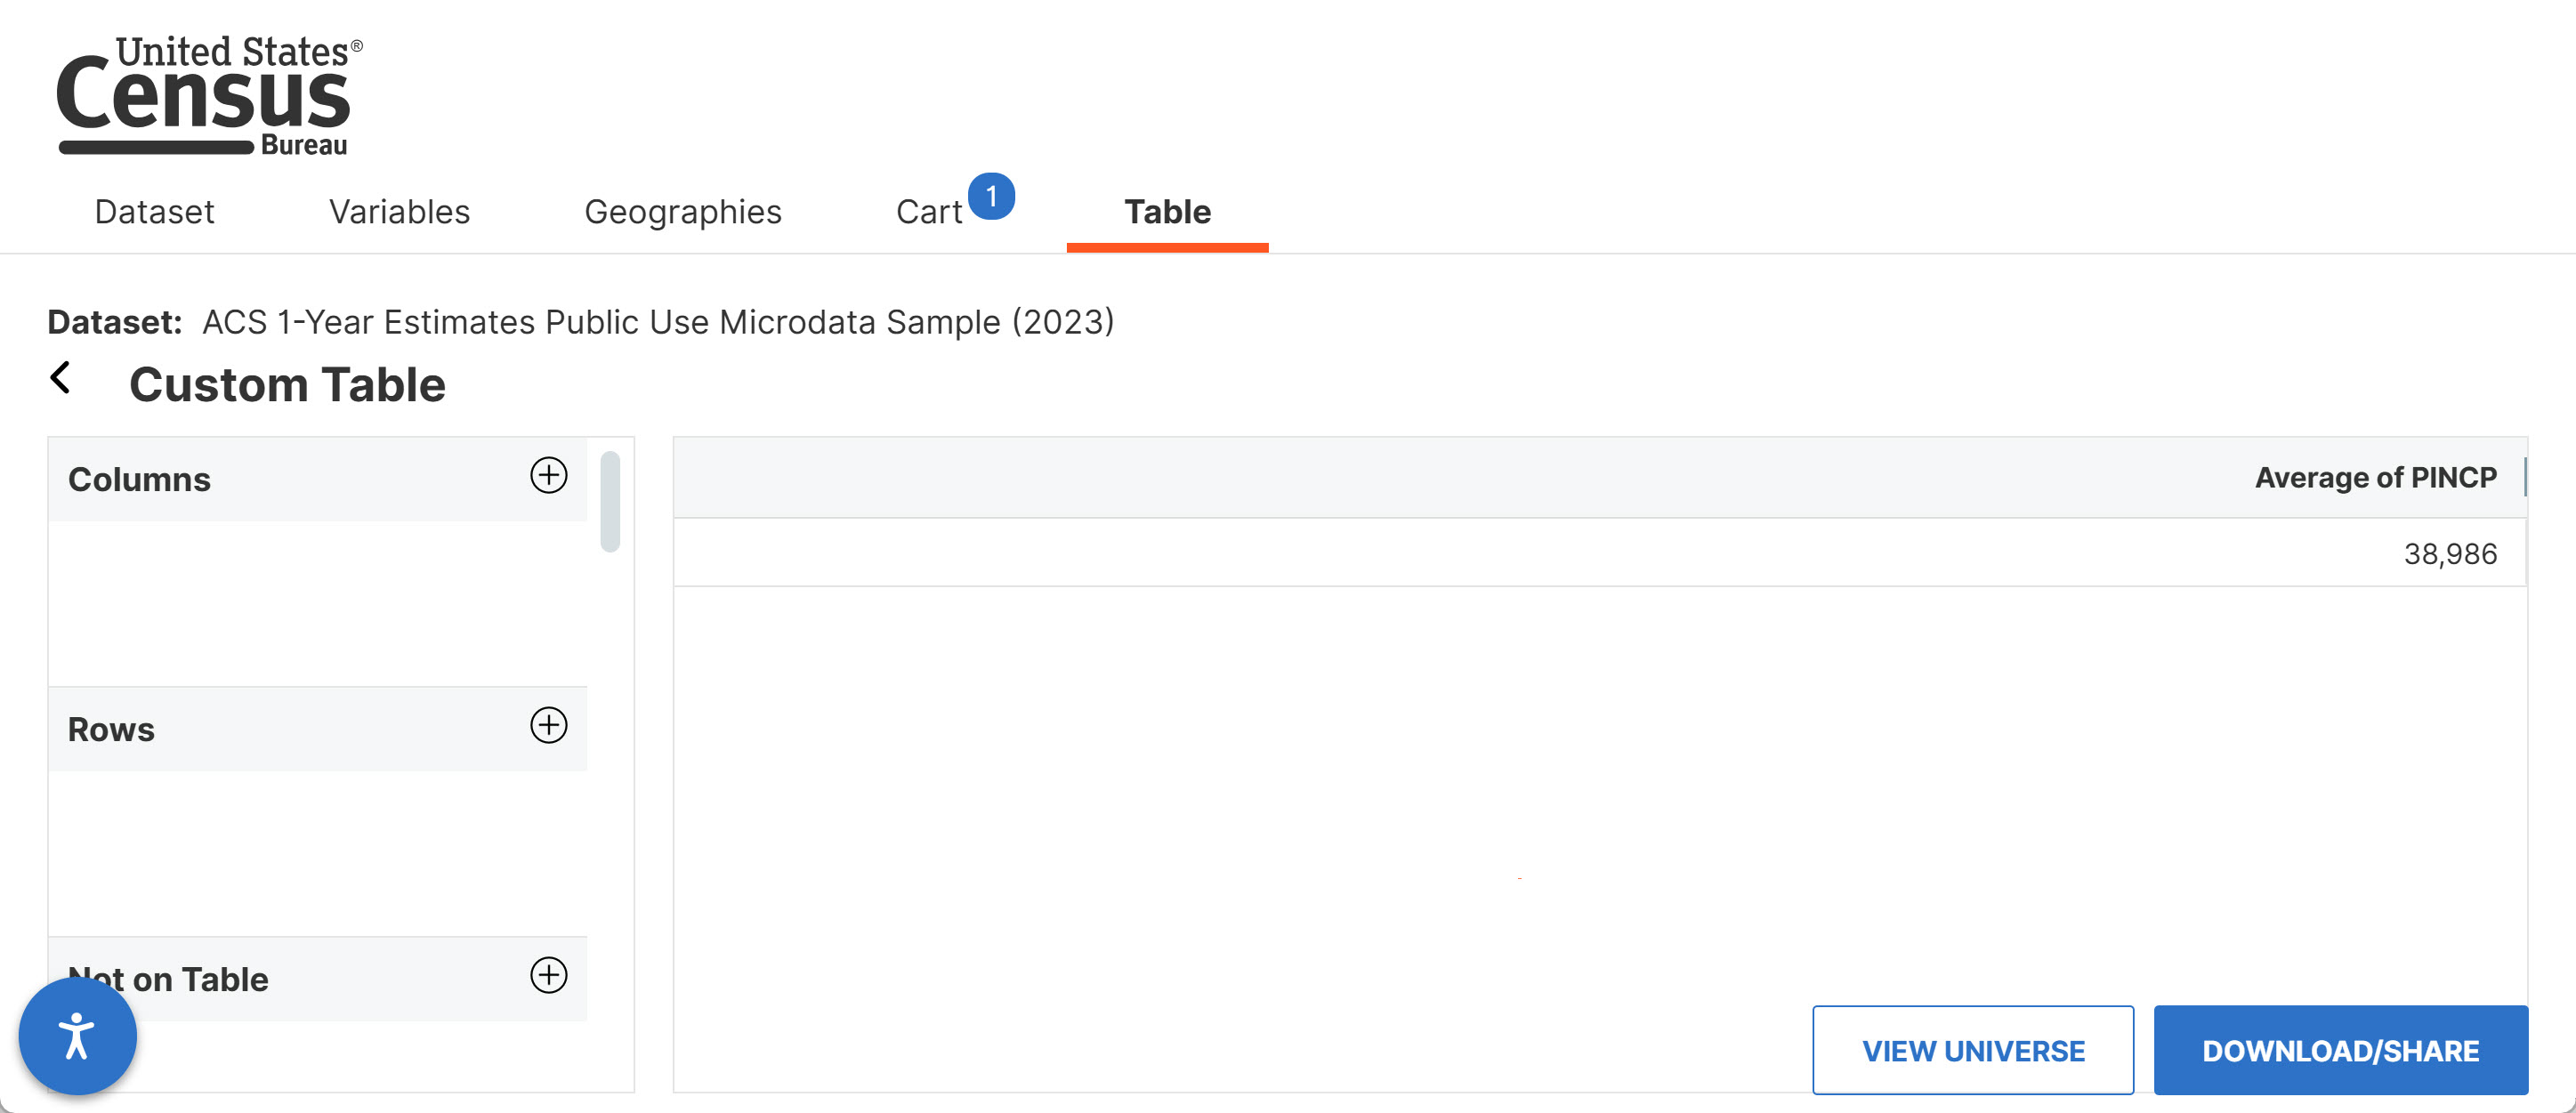Select the Table tab
This screenshot has height=1113, width=2576.
(1167, 212)
